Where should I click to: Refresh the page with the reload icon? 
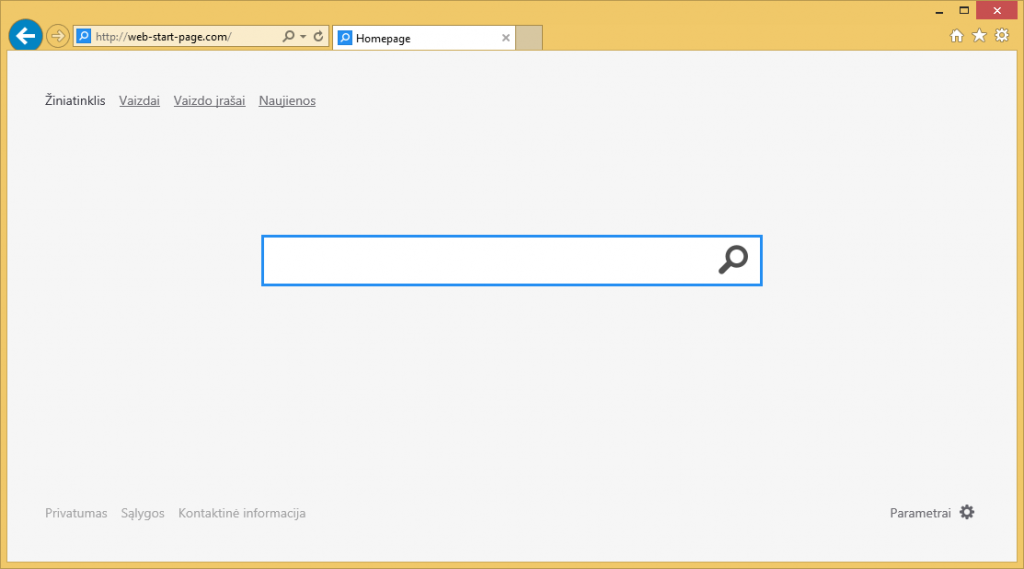[318, 37]
